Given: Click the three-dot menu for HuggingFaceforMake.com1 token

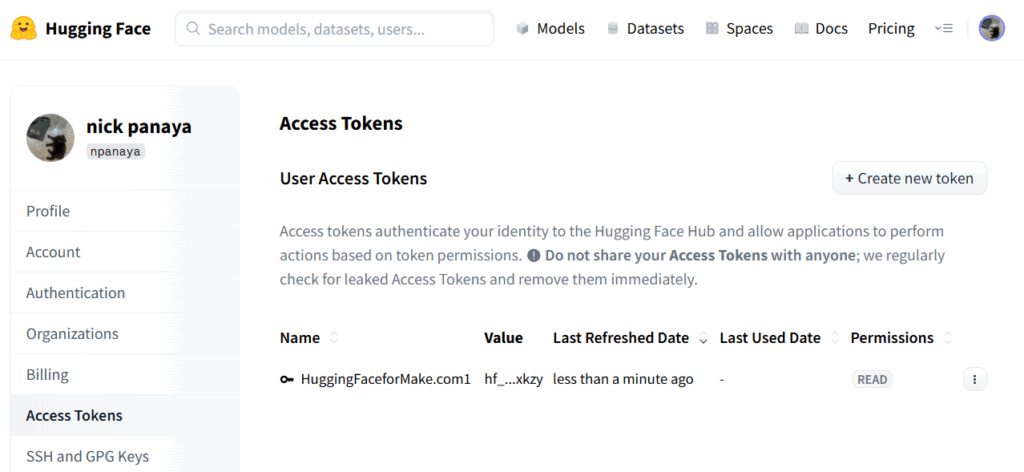Looking at the screenshot, I should pos(974,379).
